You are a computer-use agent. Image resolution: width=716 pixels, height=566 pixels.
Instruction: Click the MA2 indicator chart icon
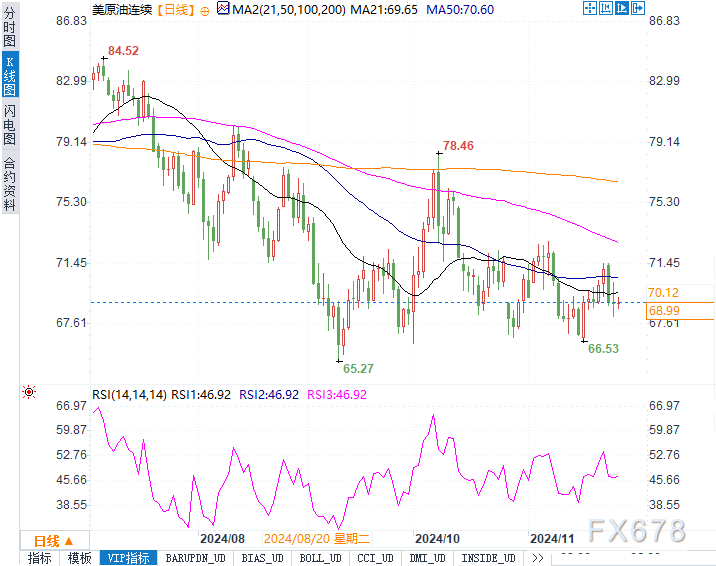pos(223,8)
